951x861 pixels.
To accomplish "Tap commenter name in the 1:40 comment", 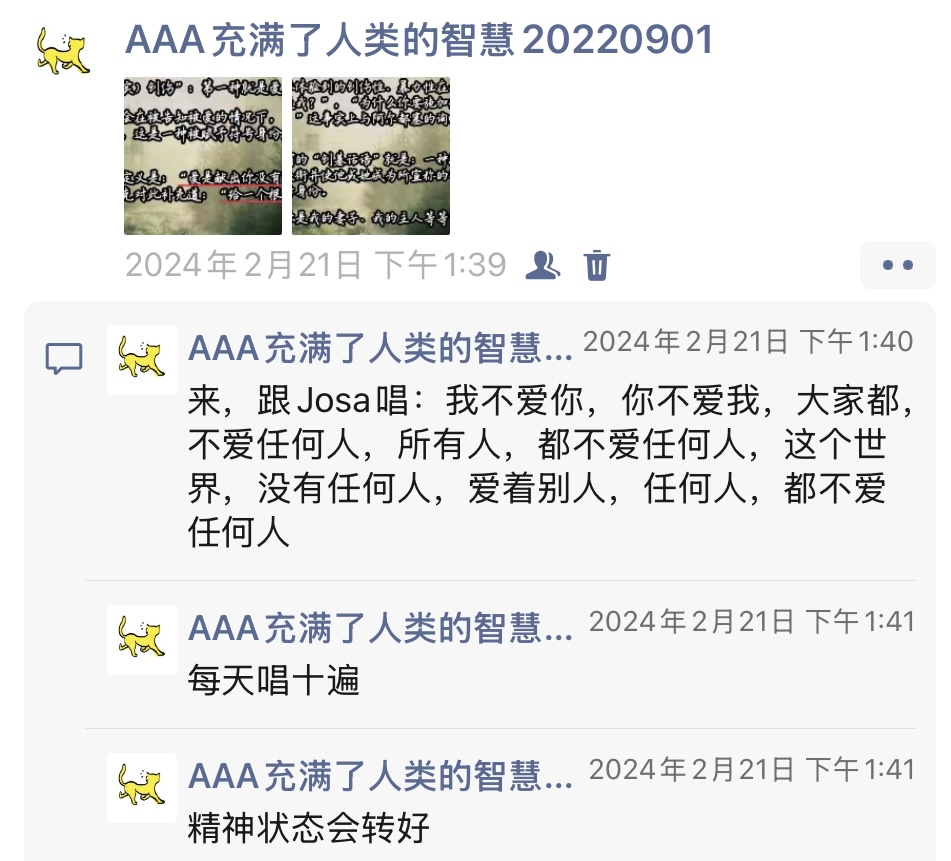I will [x=380, y=349].
